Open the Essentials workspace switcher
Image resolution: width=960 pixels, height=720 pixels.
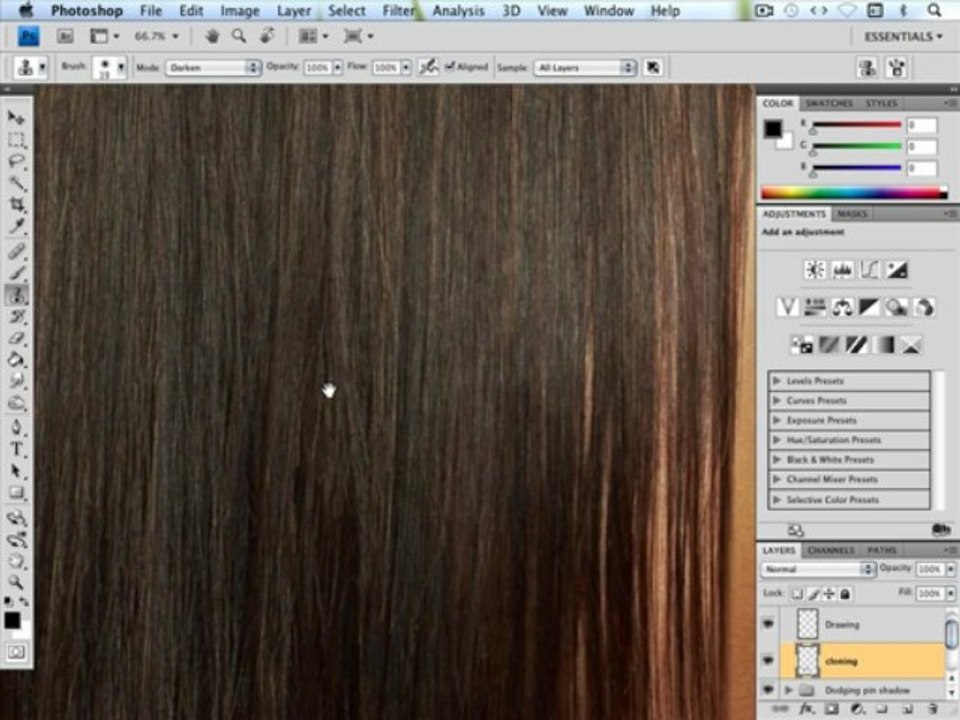(902, 37)
